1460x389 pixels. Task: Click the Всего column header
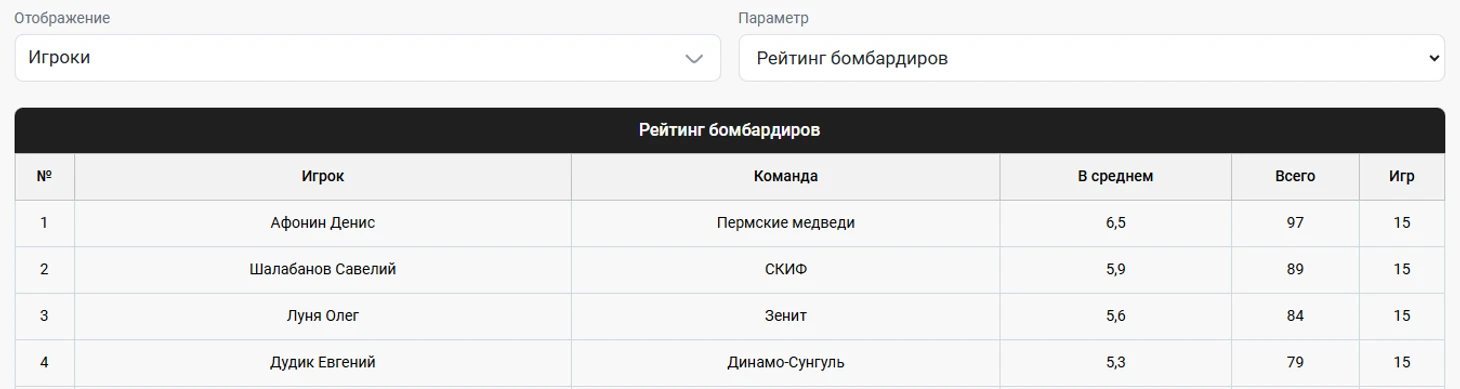point(1295,176)
